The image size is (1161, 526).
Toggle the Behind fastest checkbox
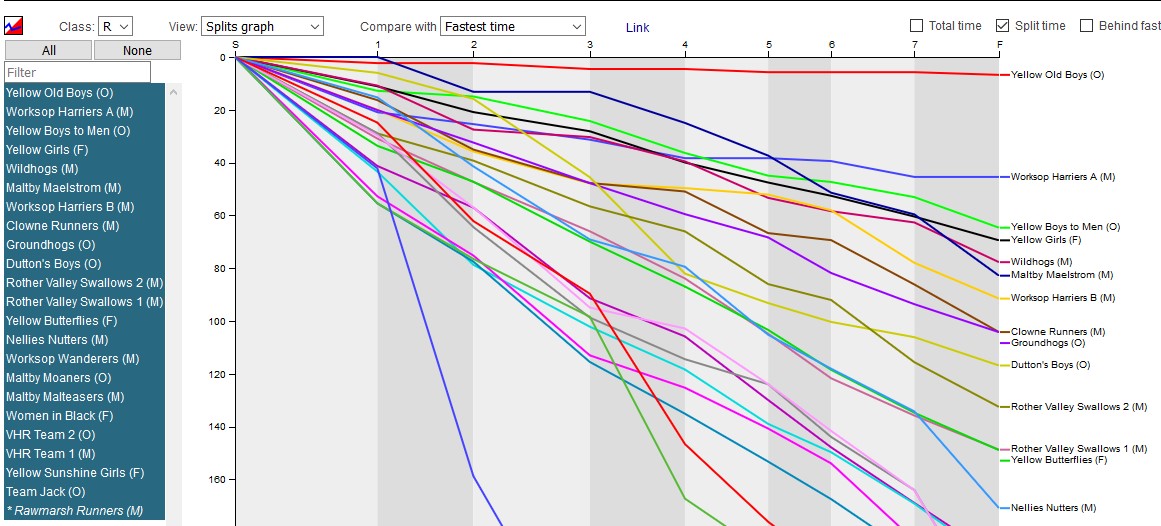point(1086,26)
